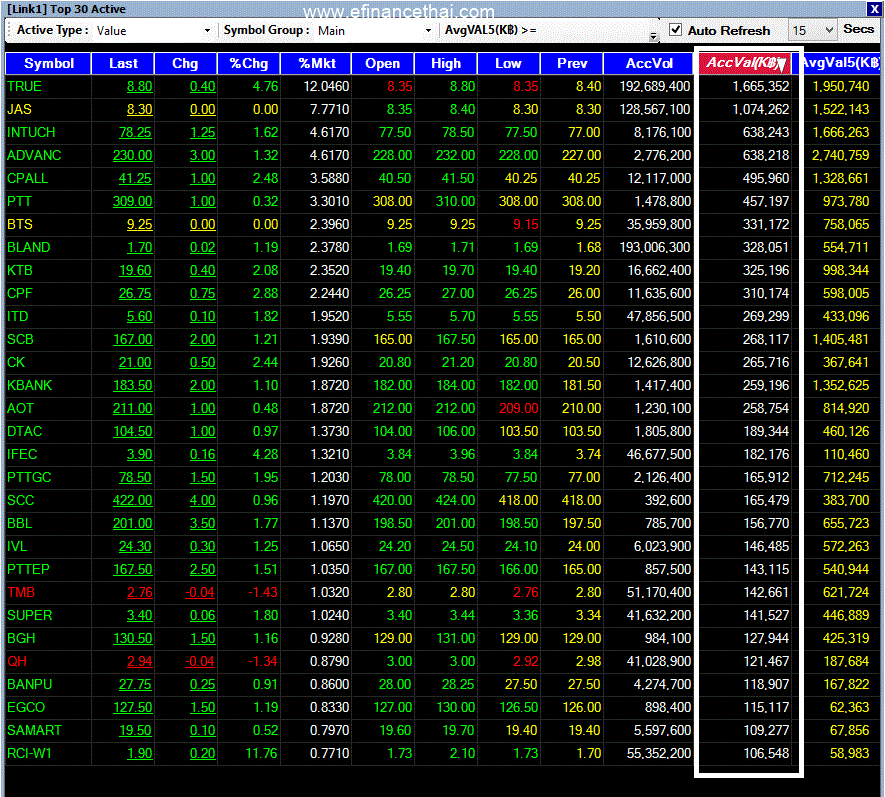Sort by the Prev column header
Image resolution: width=885 pixels, height=797 pixels.
click(571, 63)
